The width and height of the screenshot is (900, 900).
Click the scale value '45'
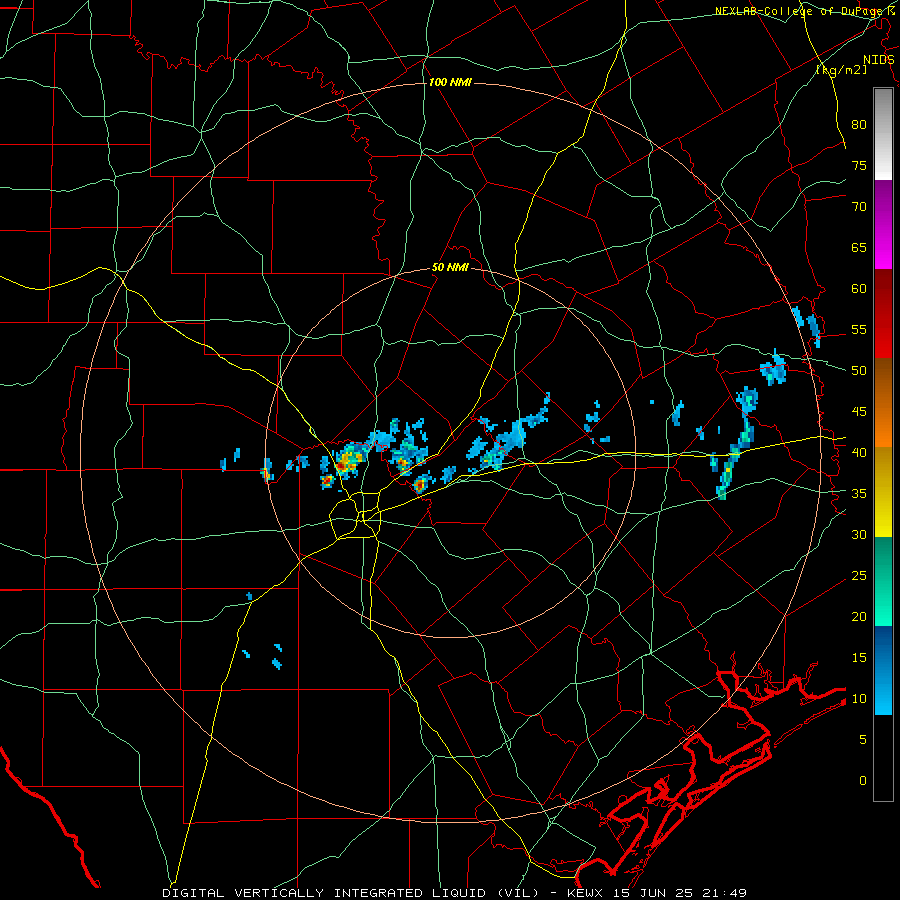pyautogui.click(x=859, y=412)
